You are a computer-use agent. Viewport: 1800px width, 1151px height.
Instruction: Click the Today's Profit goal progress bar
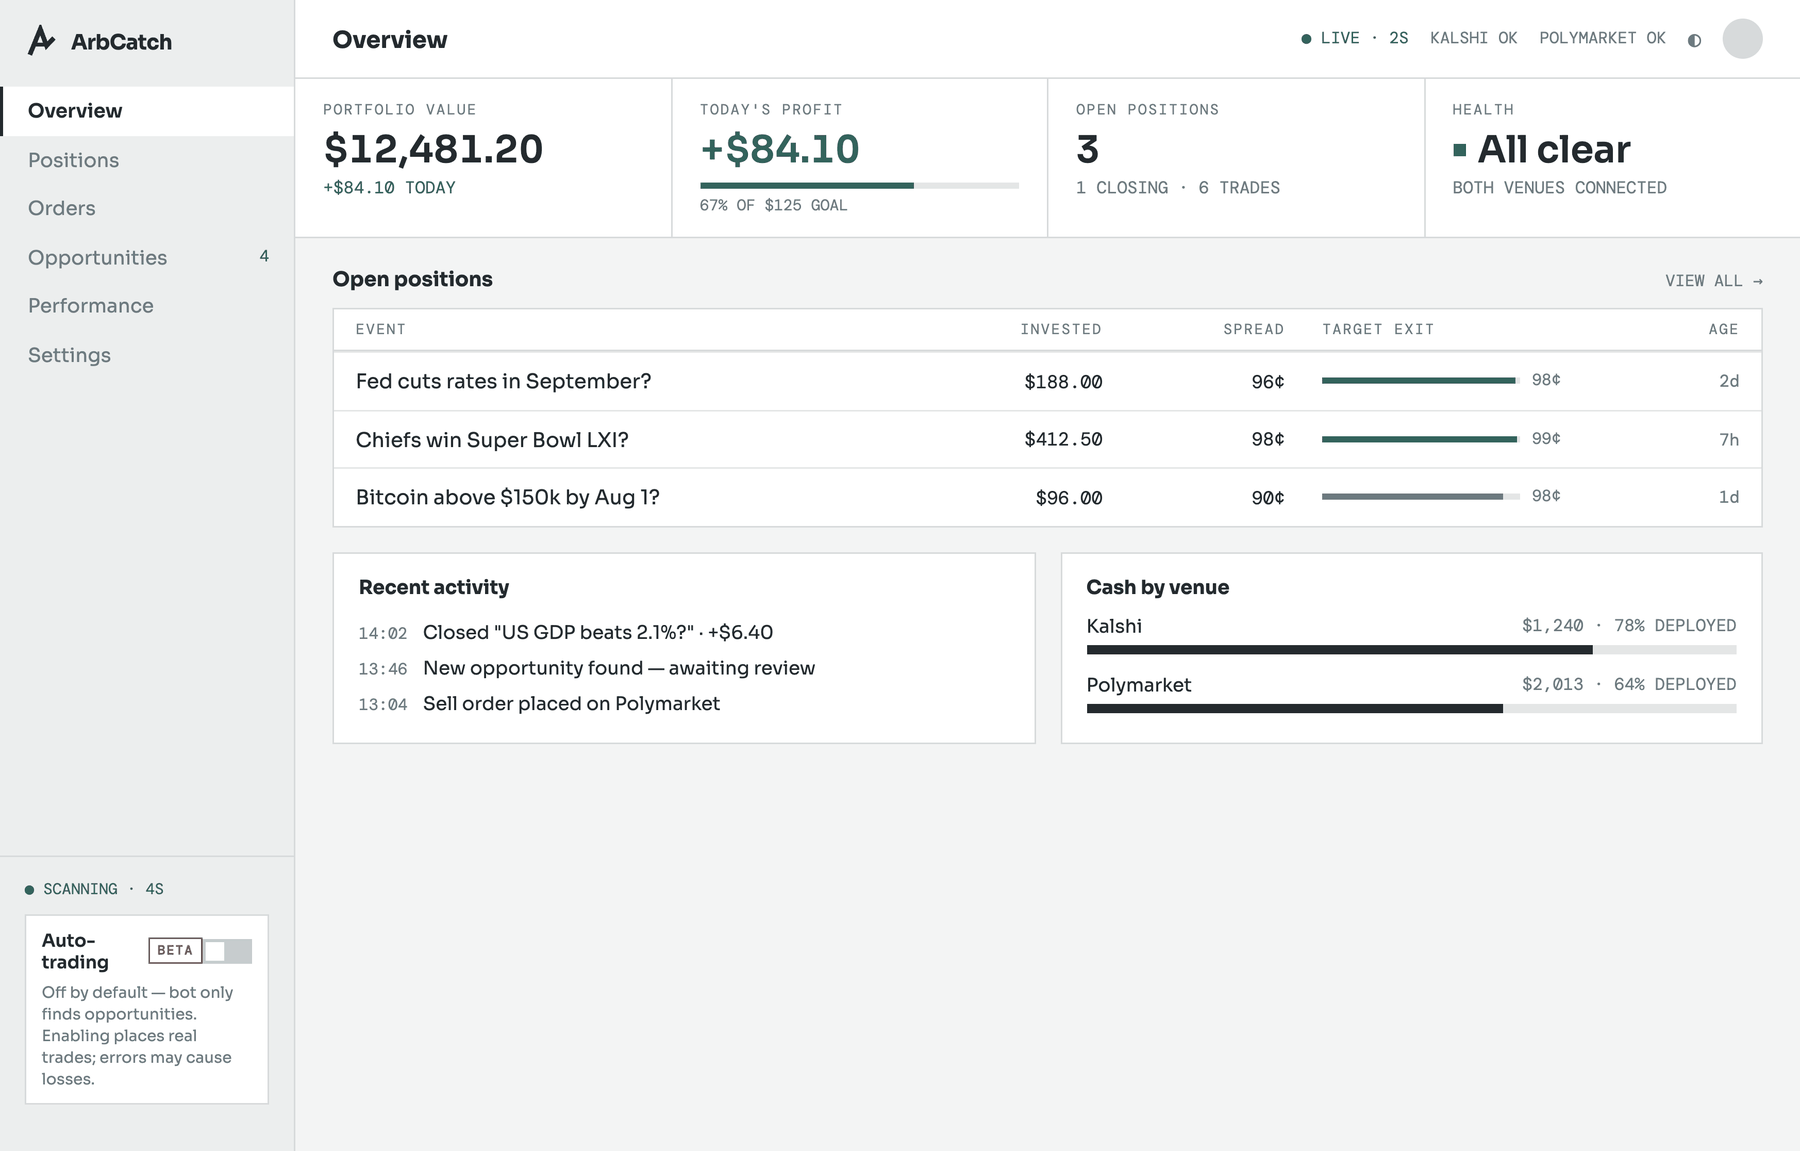pyautogui.click(x=859, y=185)
